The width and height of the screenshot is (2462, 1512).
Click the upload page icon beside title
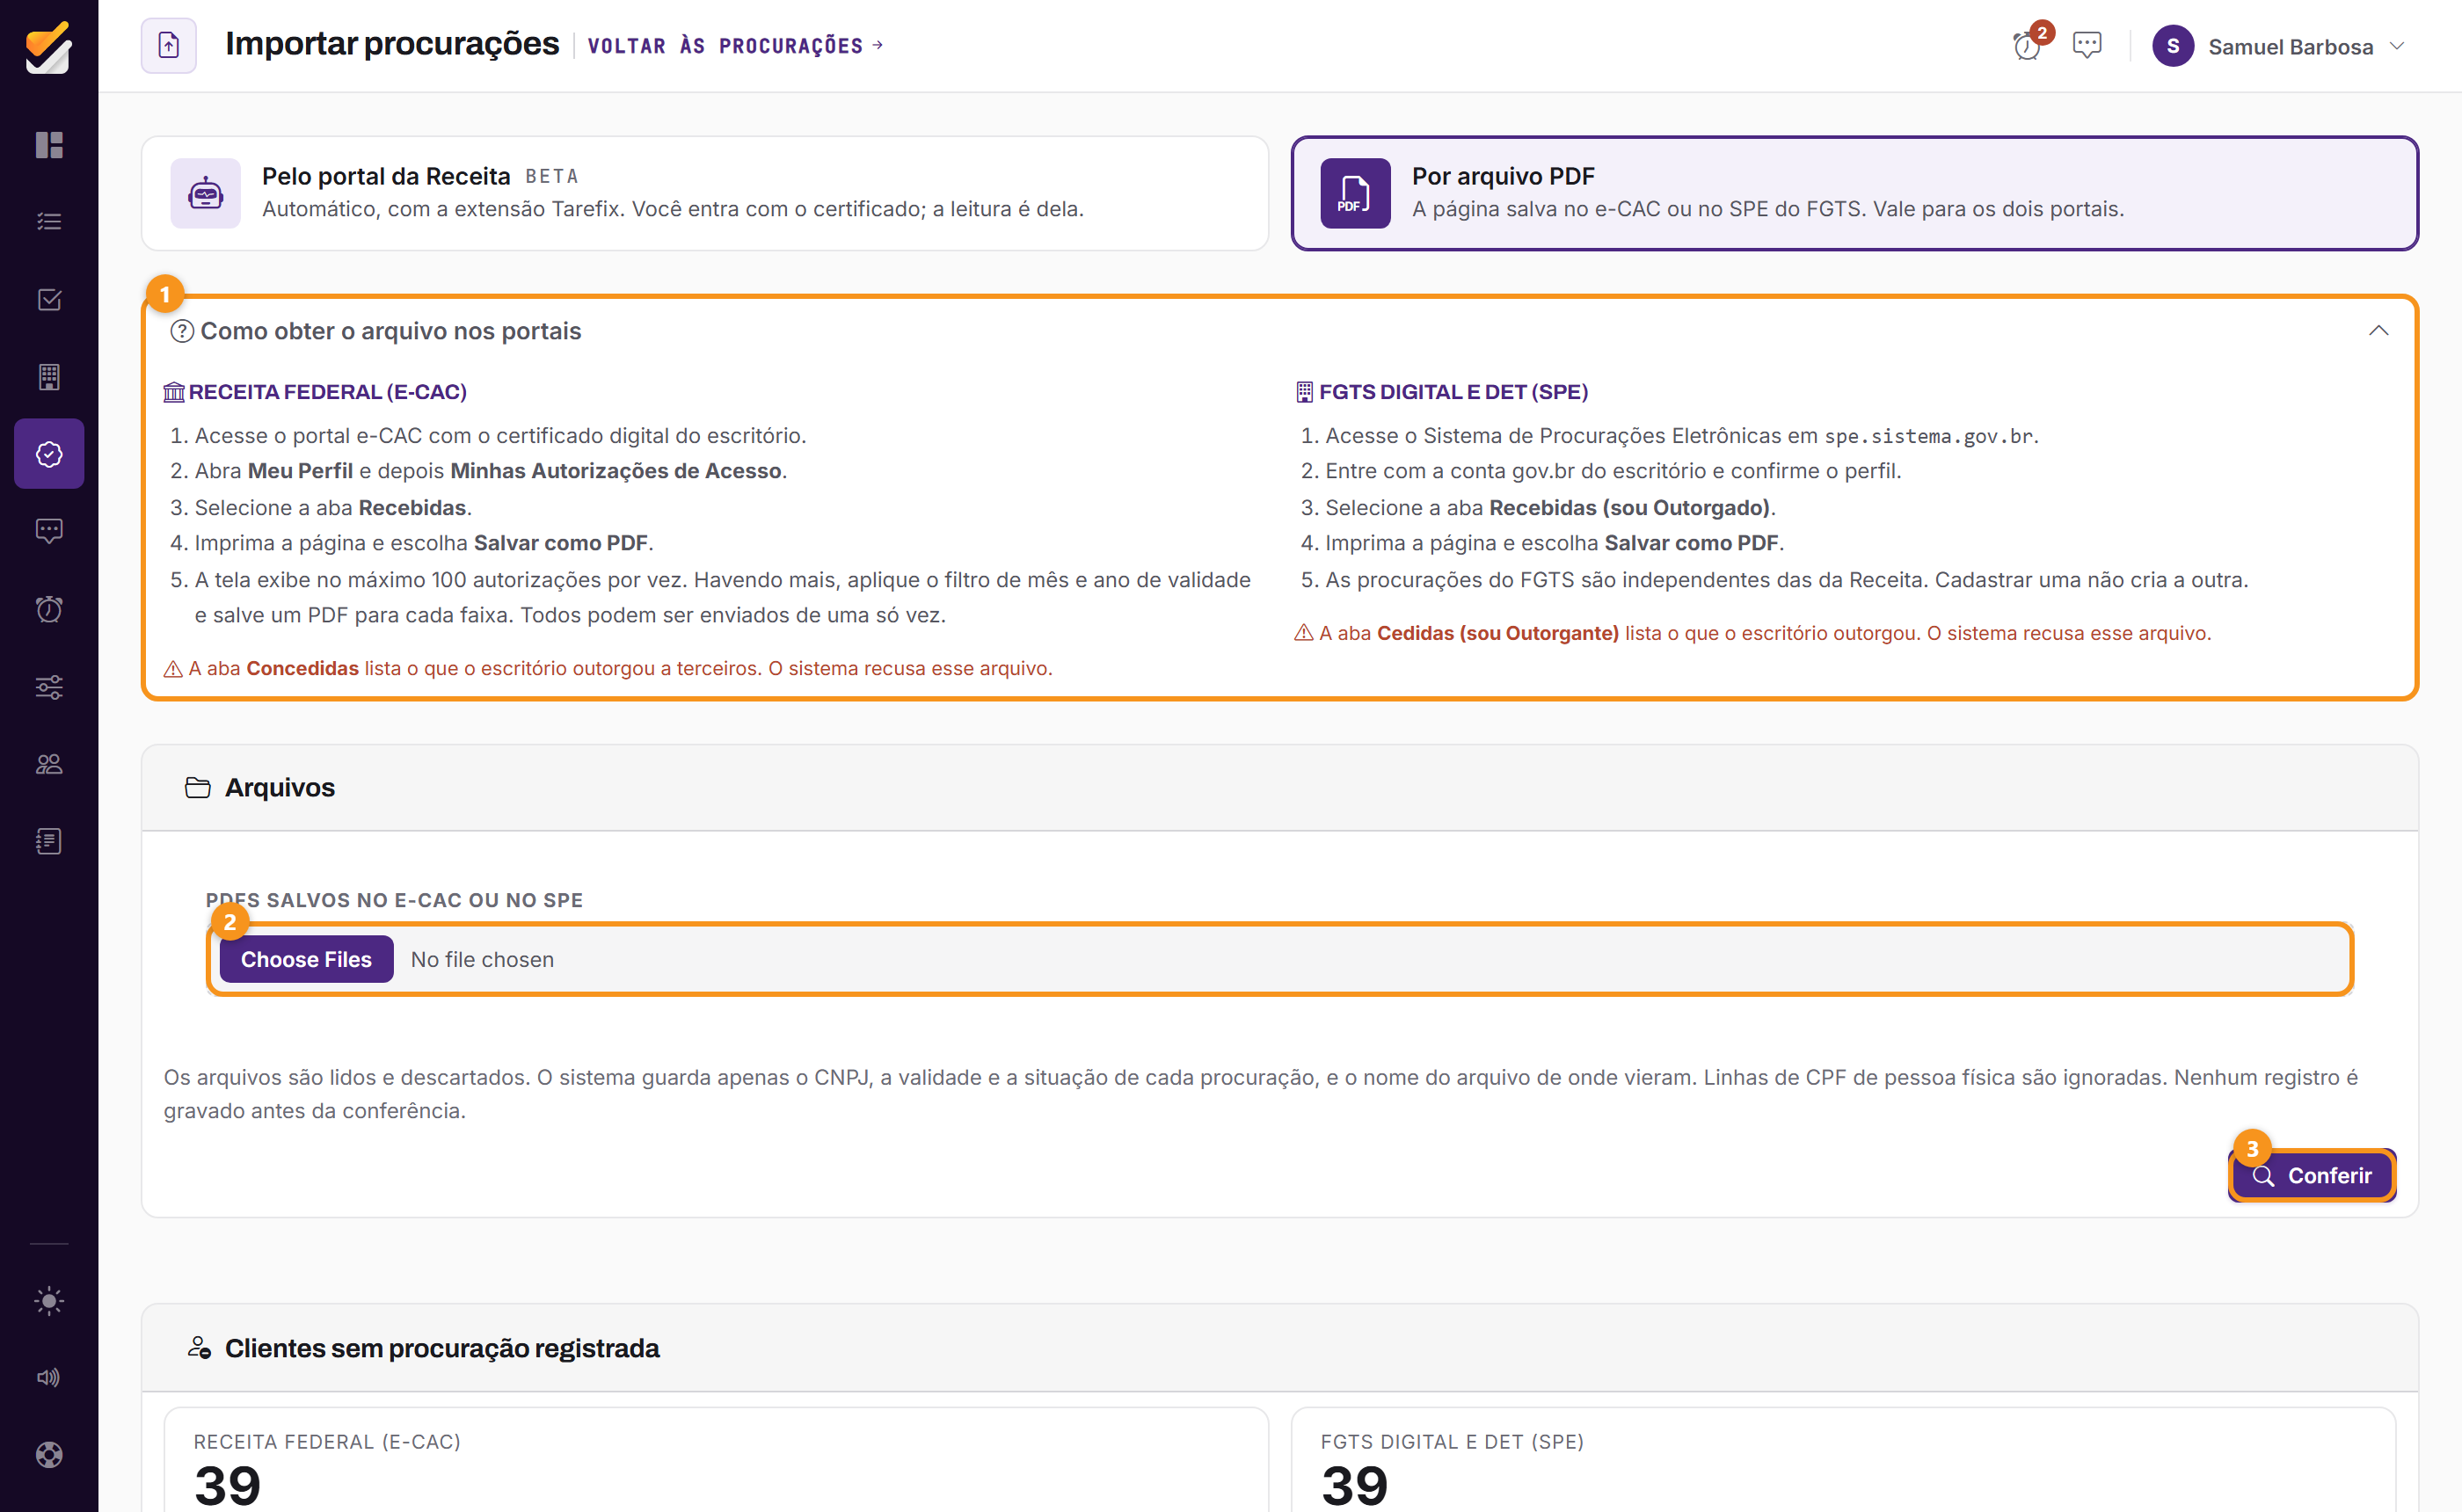169,45
